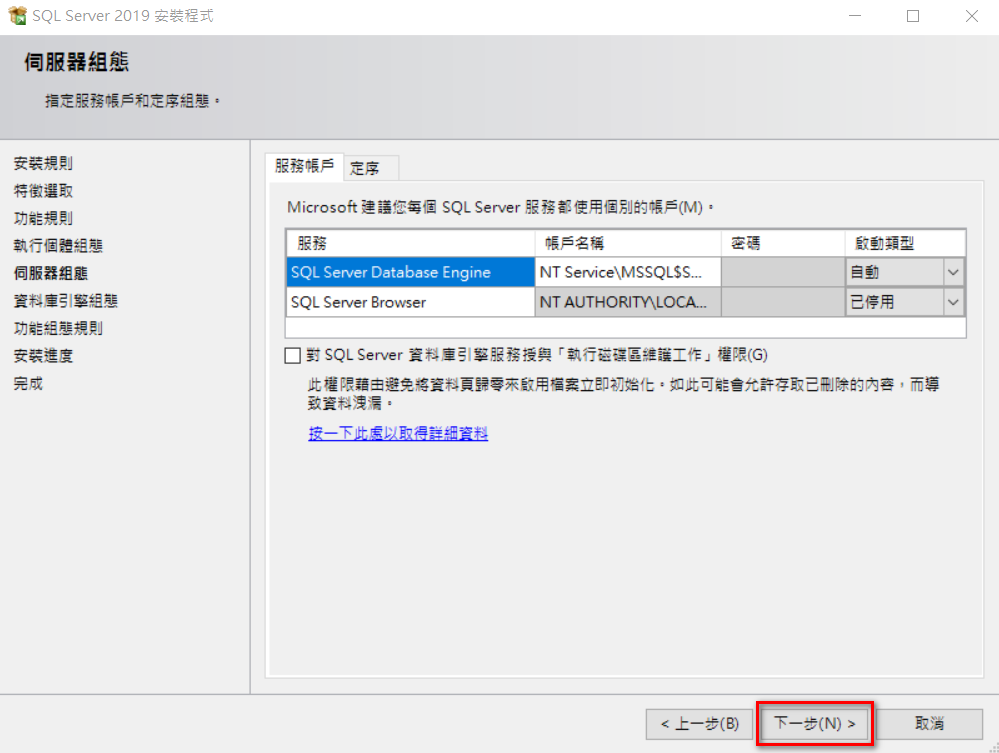This screenshot has width=999, height=753.
Task: Click the NT AUTHORITY\LOCA... account cell
Action: 628,302
